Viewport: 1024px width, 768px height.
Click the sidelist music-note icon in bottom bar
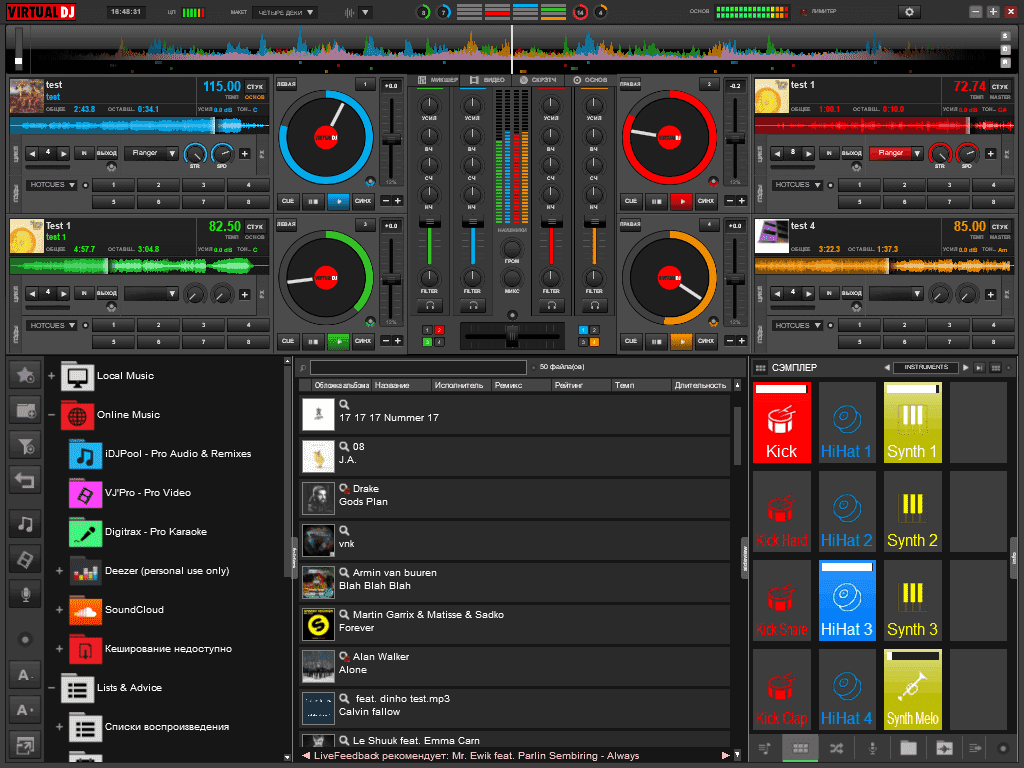click(765, 748)
